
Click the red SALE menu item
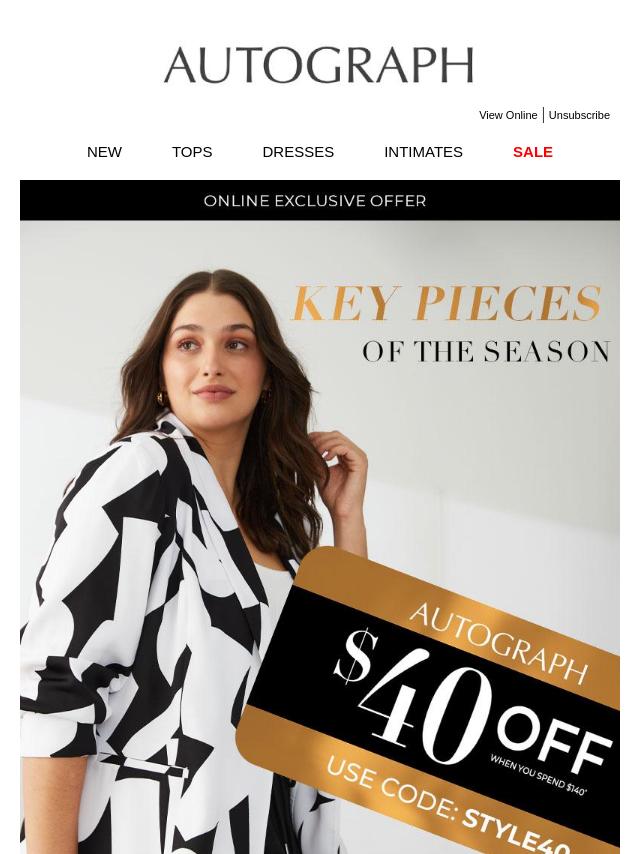pos(533,152)
